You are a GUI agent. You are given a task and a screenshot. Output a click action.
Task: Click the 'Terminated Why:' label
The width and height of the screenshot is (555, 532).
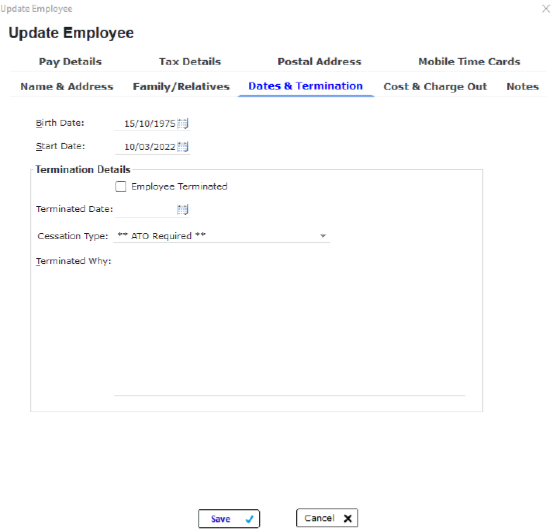coord(73,261)
